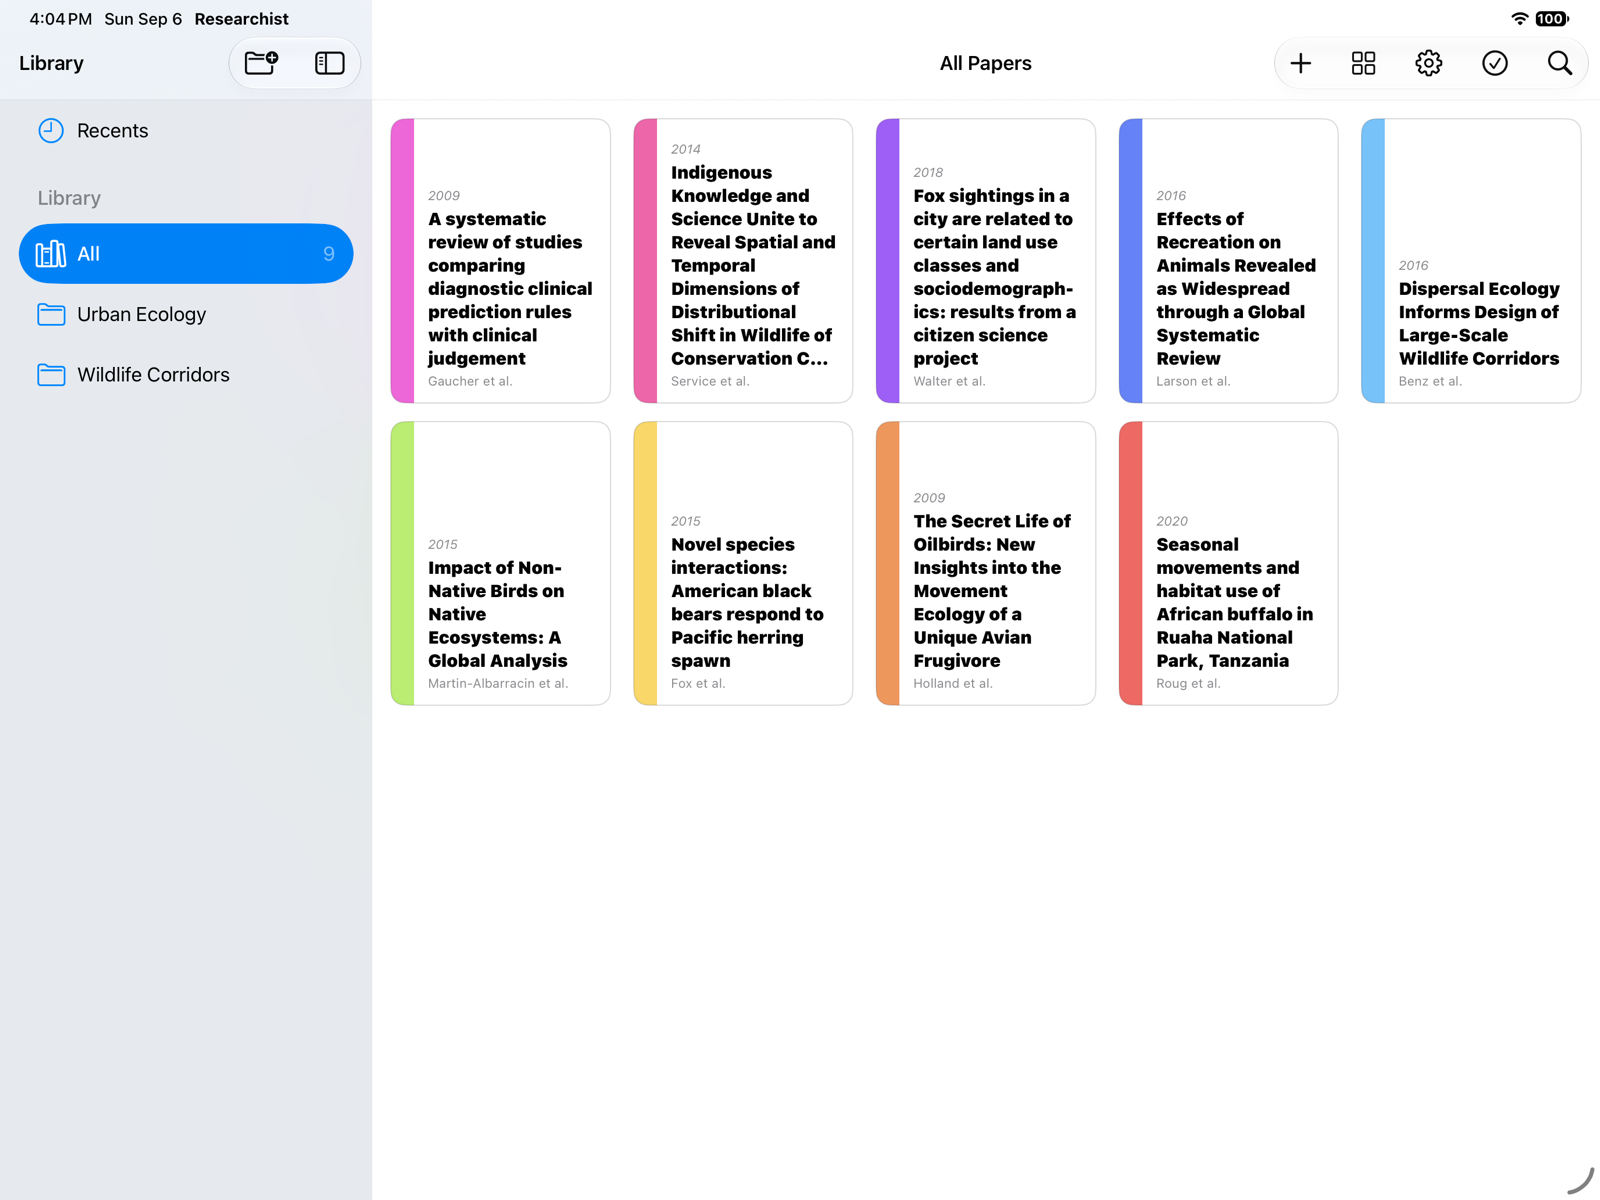Image resolution: width=1600 pixels, height=1200 pixels.
Task: Click the yellow color strip on Fox et al. paper
Action: click(645, 563)
